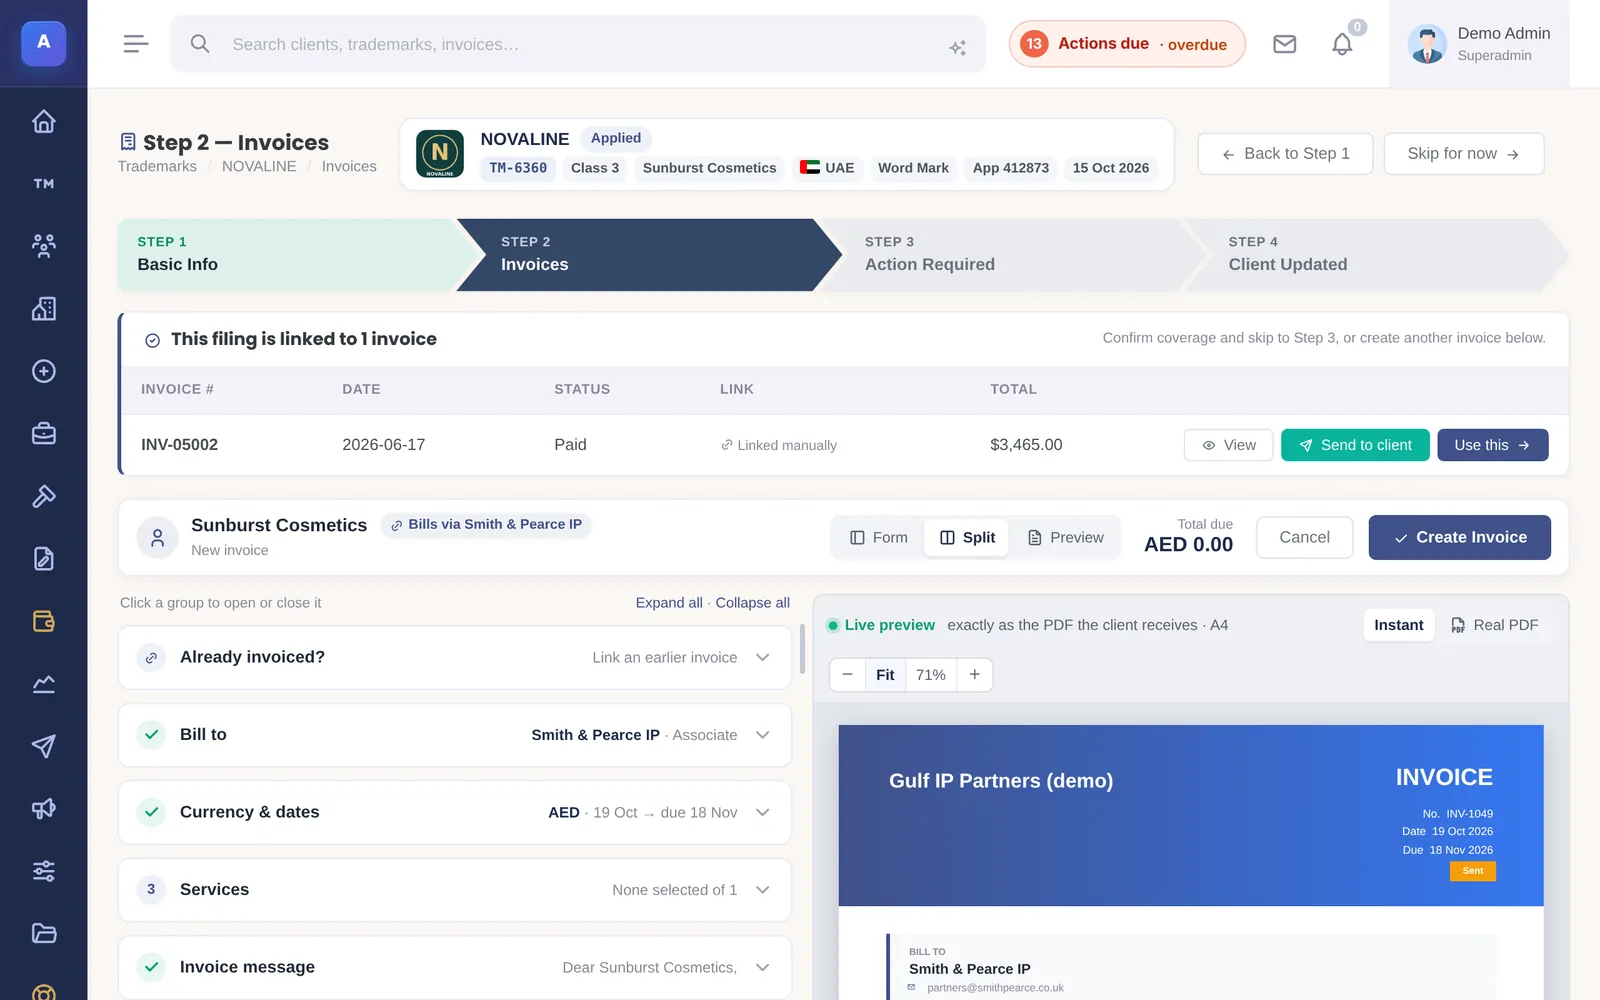
Task: Open the orange wallet sidebar icon
Action: (x=43, y=621)
